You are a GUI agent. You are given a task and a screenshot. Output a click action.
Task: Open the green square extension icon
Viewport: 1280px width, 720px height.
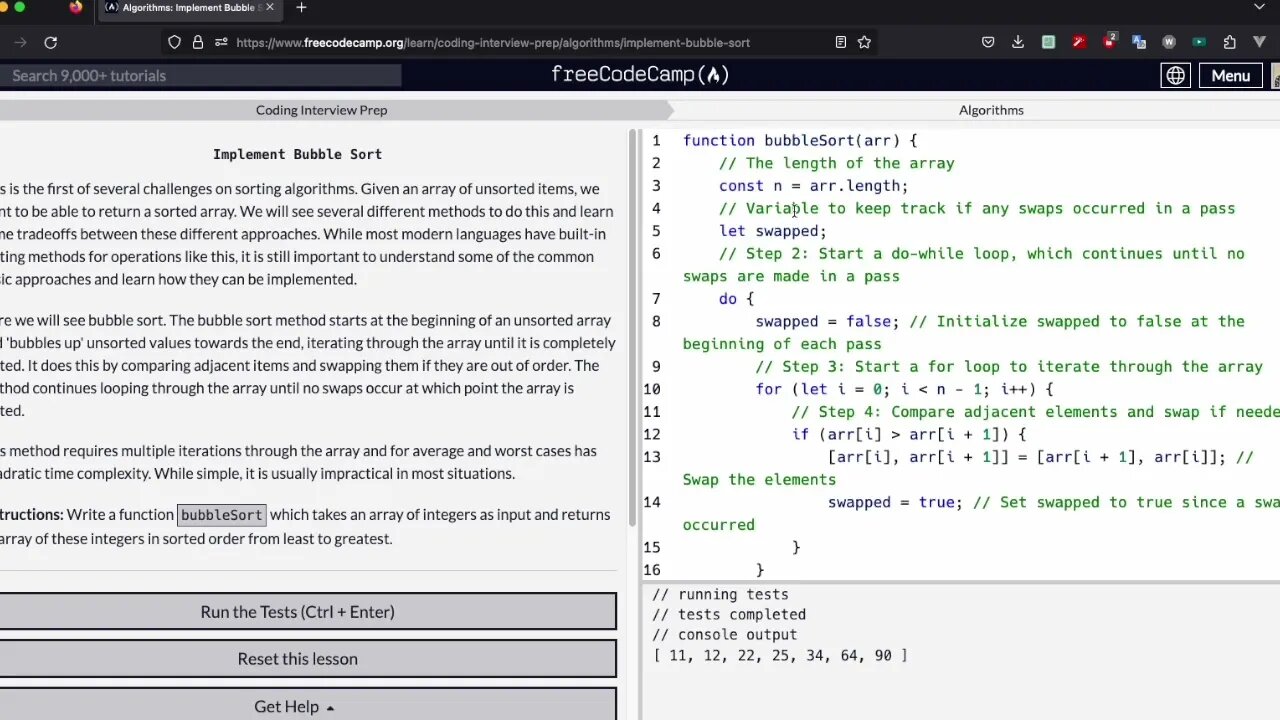point(1048,42)
